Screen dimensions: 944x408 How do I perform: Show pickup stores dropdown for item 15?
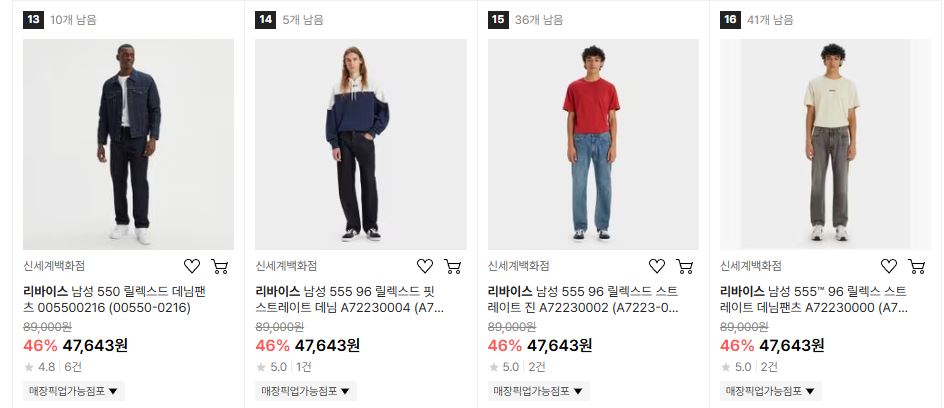(538, 391)
